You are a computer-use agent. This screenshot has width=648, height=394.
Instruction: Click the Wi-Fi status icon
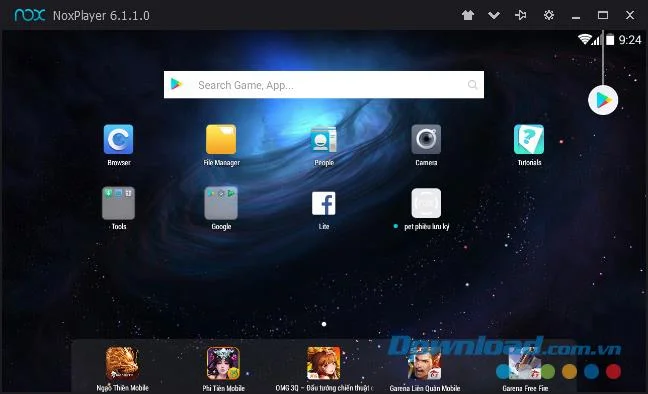click(x=584, y=39)
